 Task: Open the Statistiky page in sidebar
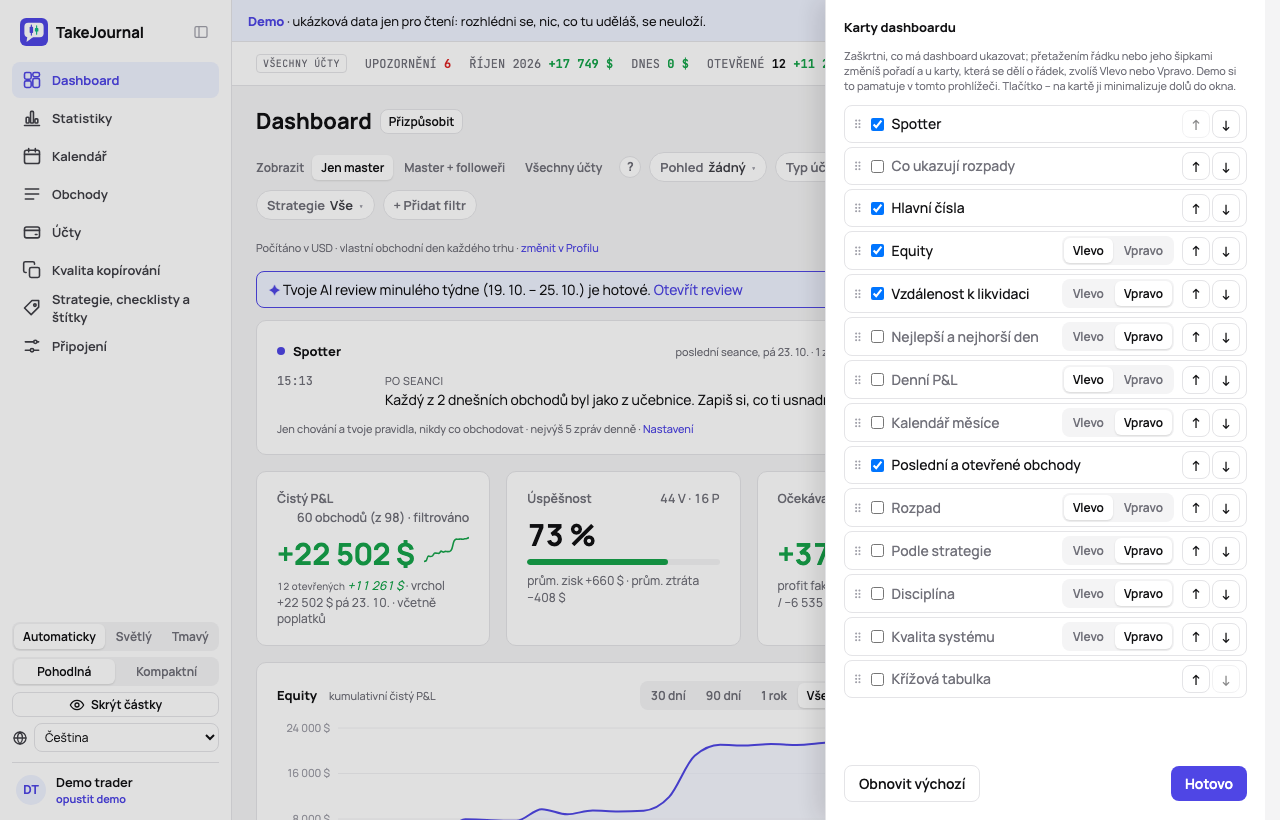[x=115, y=118]
